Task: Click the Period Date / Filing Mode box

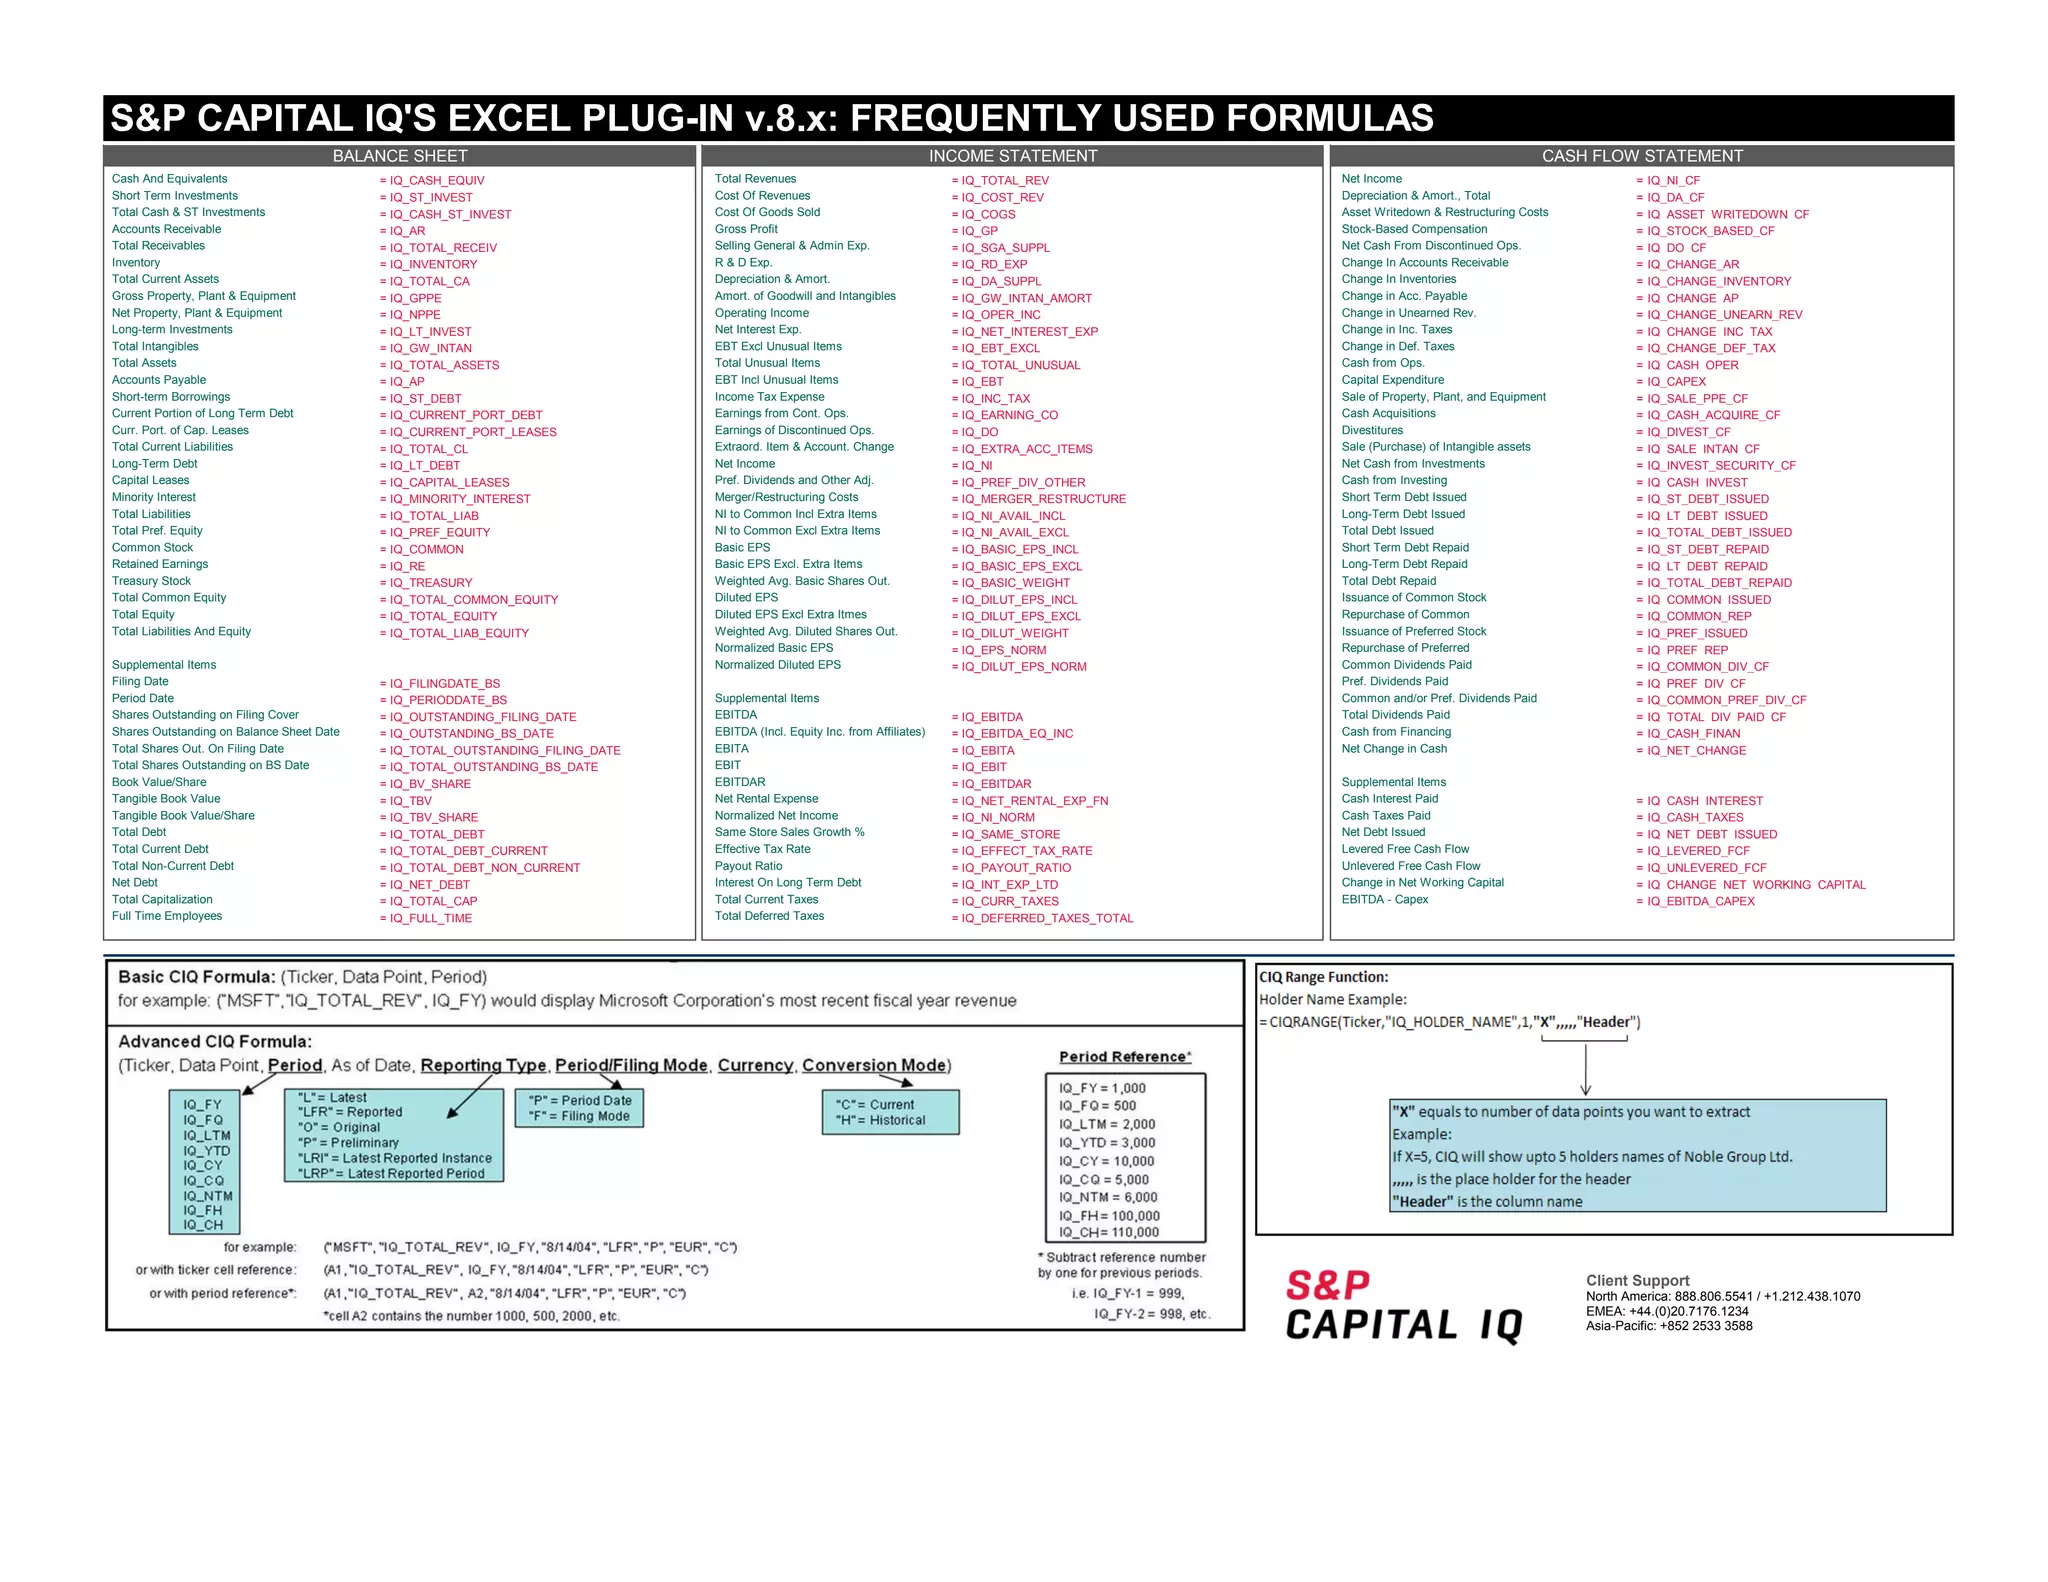Action: [579, 1108]
